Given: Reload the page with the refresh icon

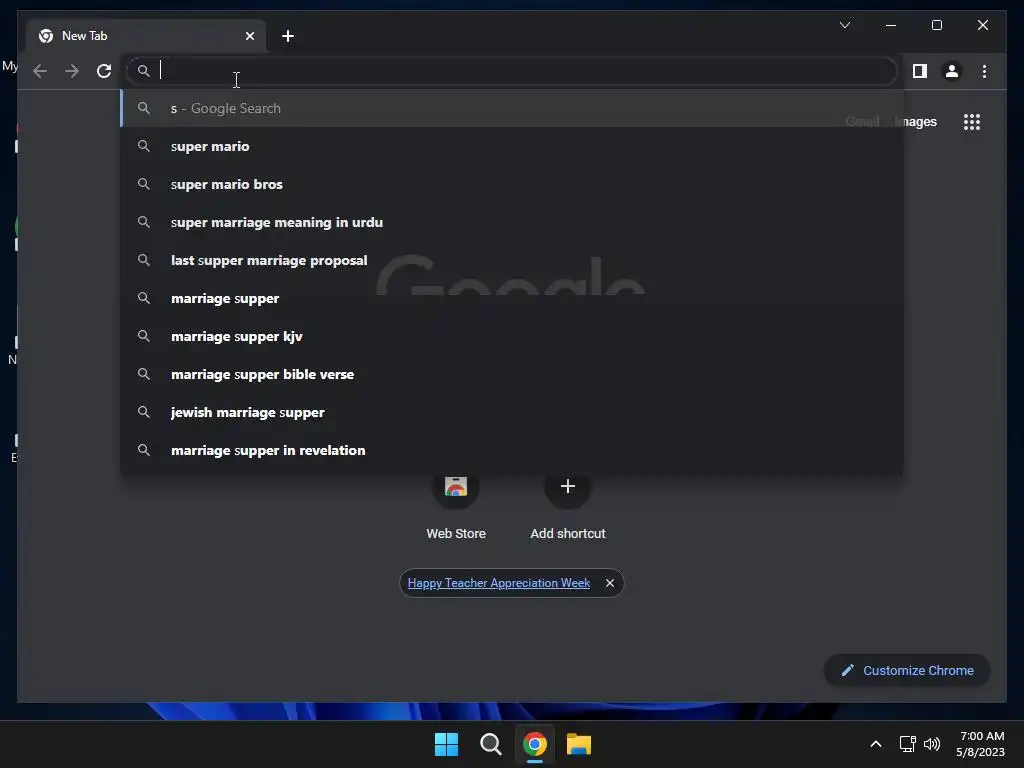Looking at the screenshot, I should [x=104, y=71].
